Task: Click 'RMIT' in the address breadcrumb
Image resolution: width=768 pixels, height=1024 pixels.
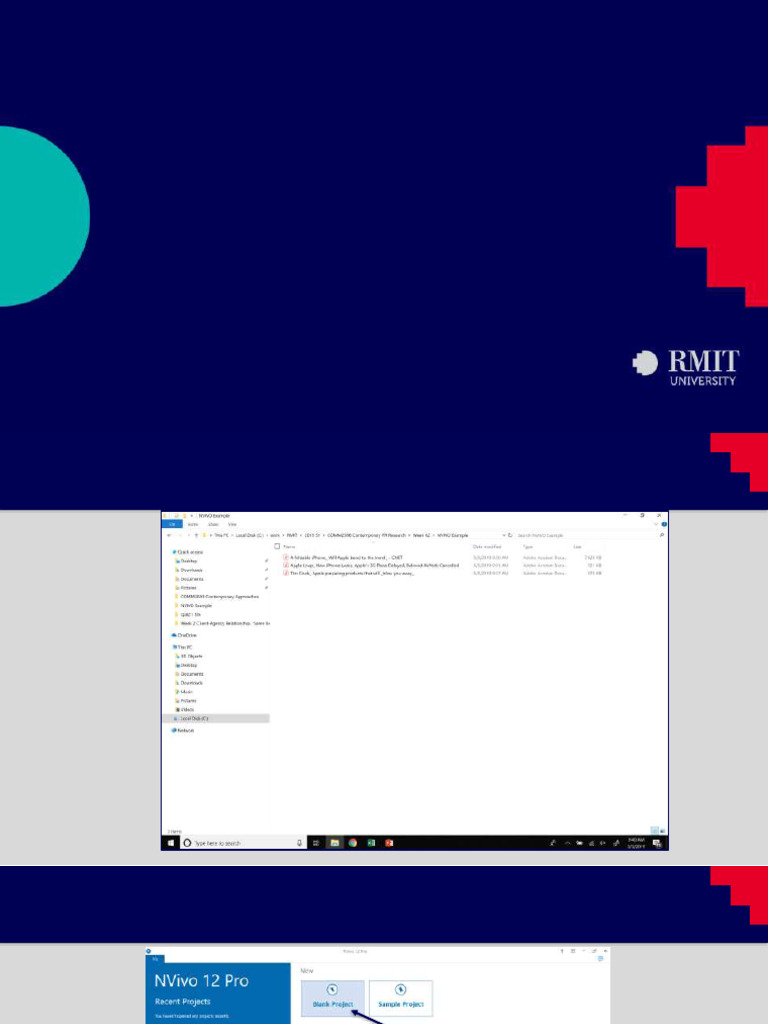Action: (x=293, y=536)
